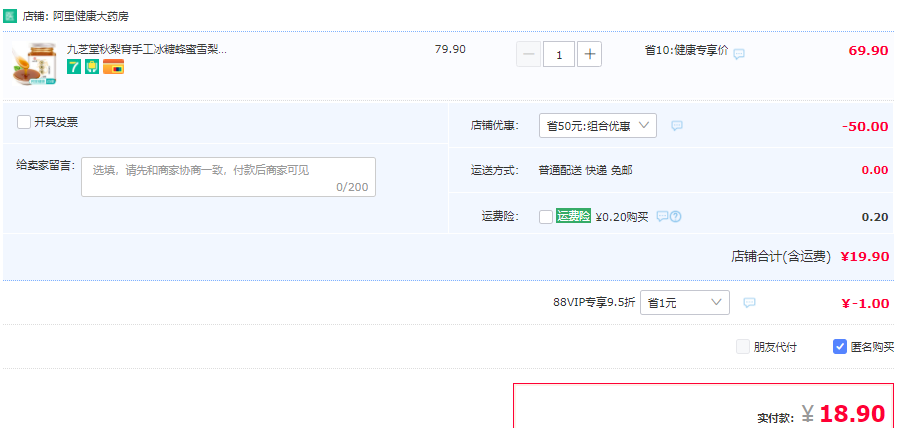Click the 88VIP专享9.5折 label
This screenshot has width=897, height=428.
[594, 303]
